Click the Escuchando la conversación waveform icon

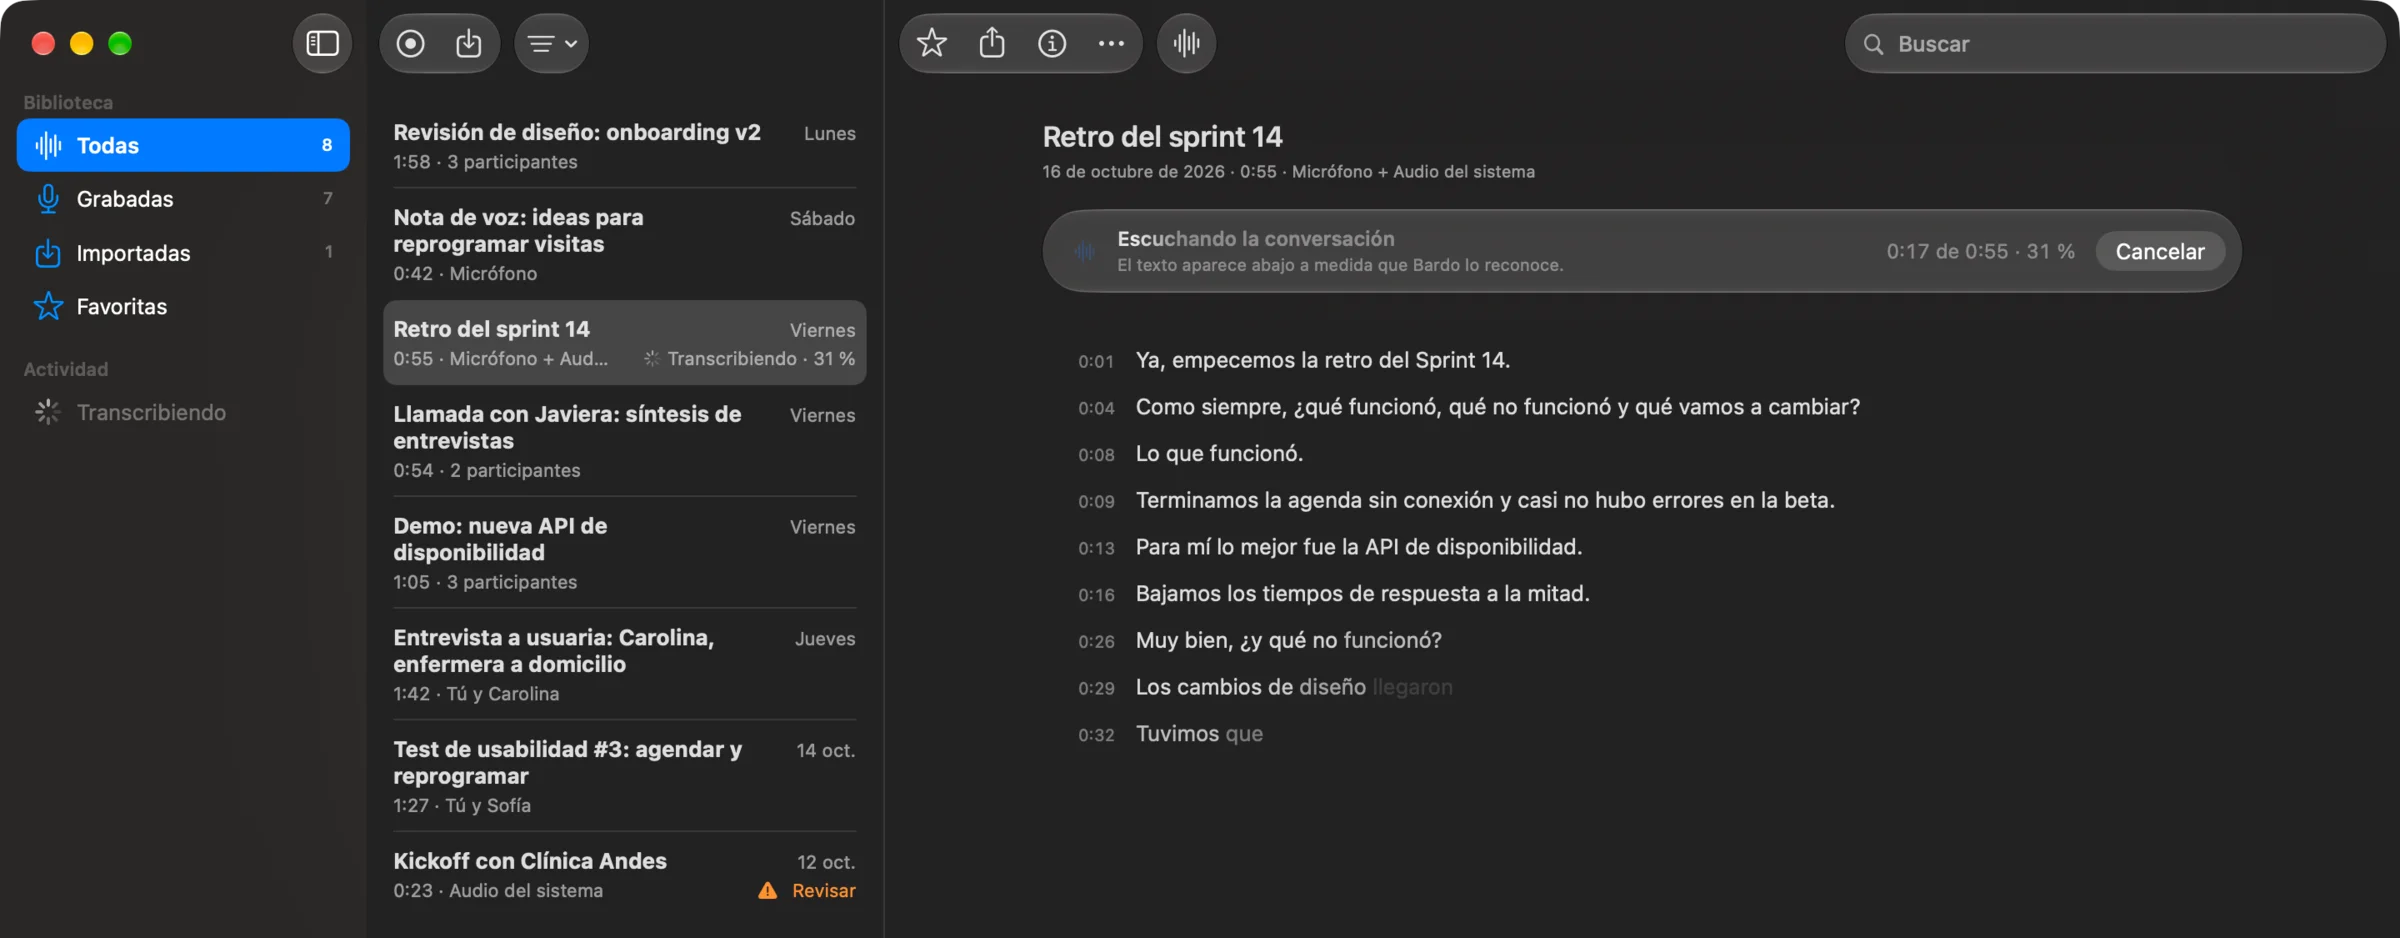1085,251
